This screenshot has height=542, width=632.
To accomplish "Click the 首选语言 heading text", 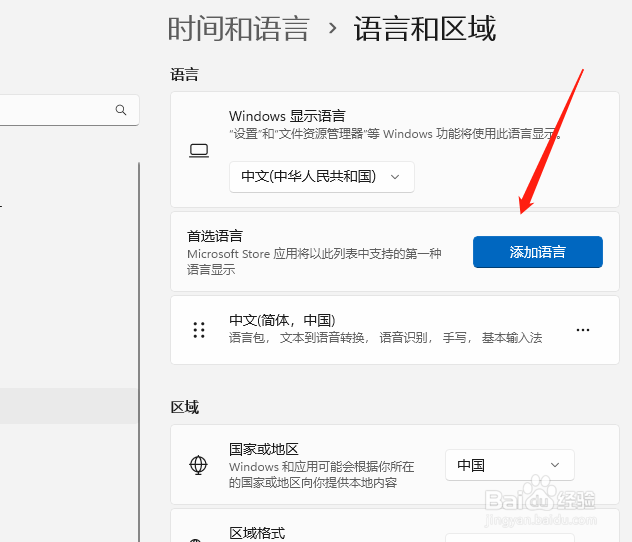I will click(215, 236).
